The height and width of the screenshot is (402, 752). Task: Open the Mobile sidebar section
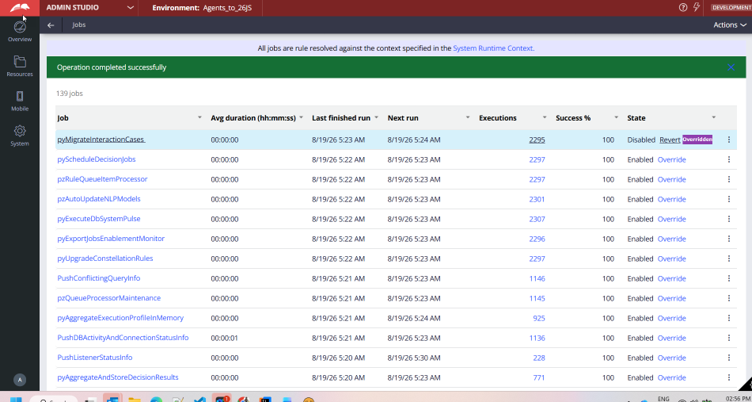pos(20,101)
